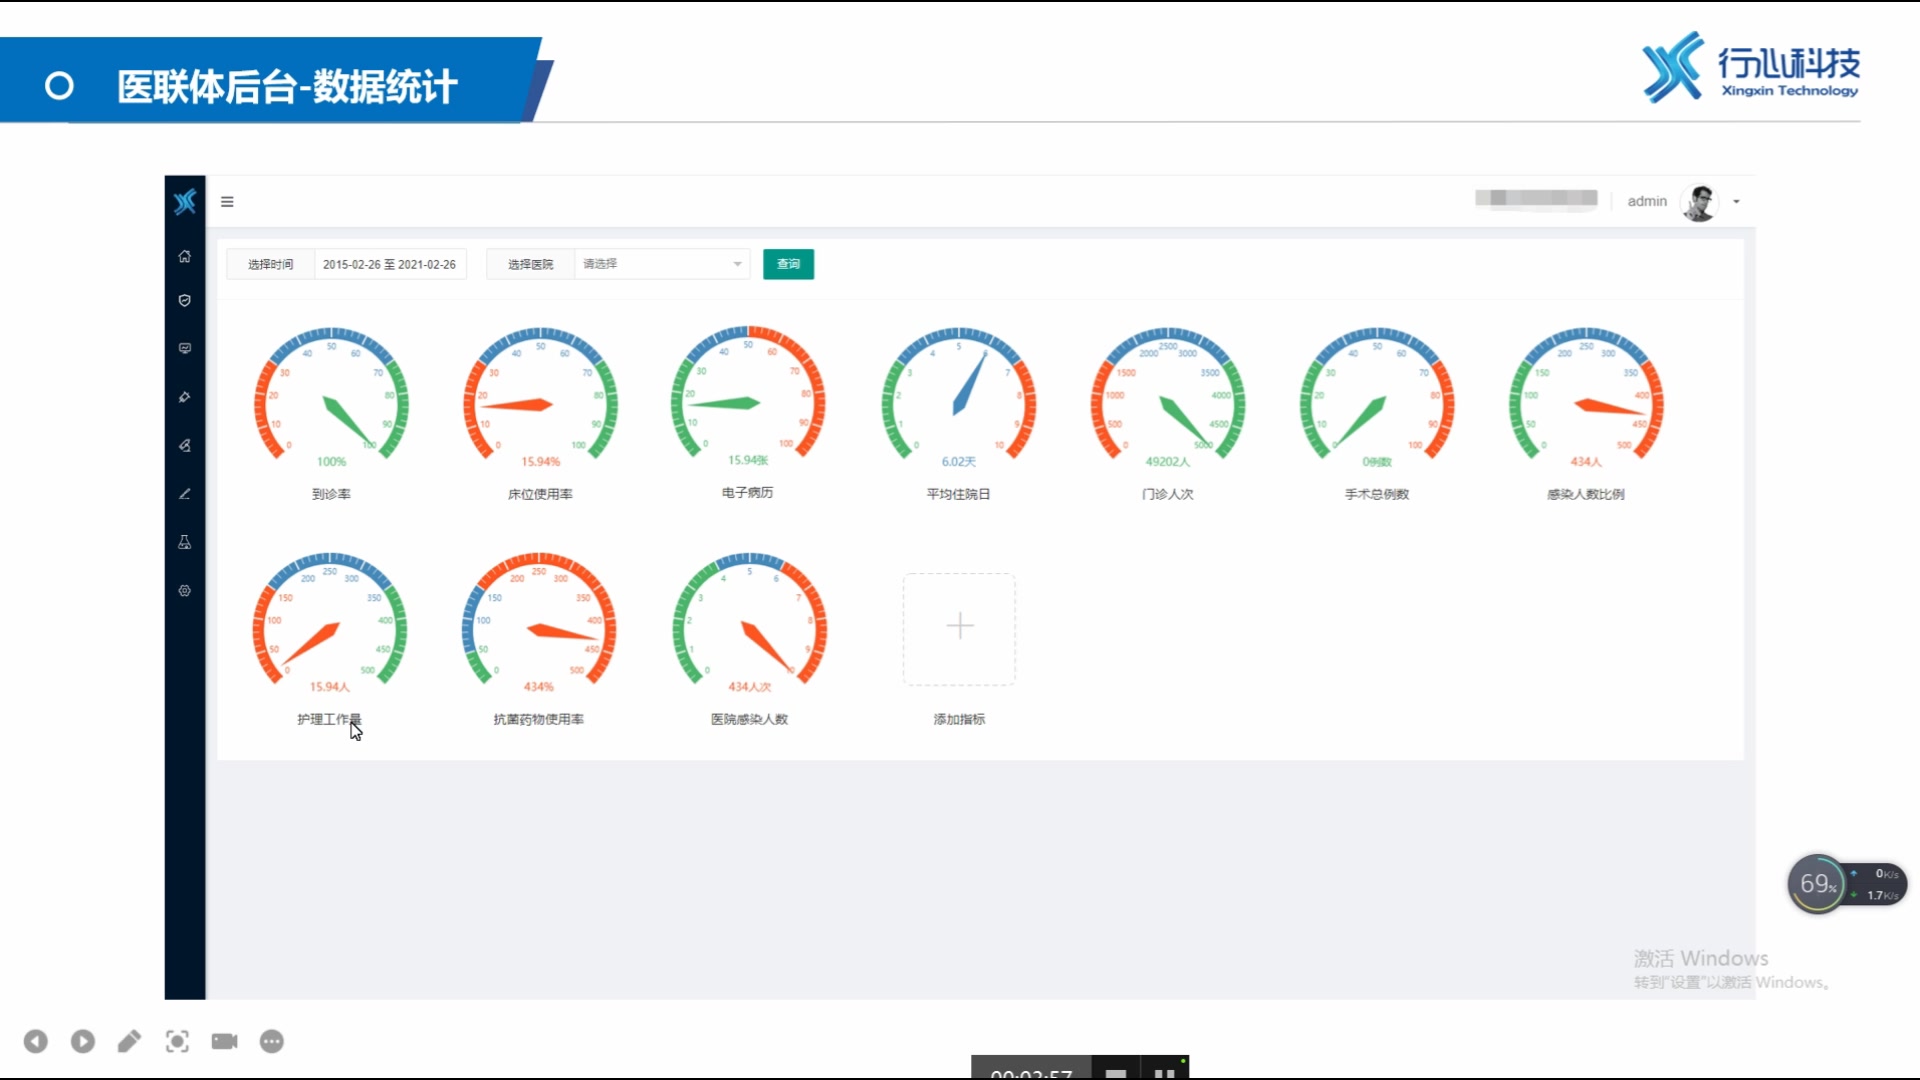Click the 6.02天 value text
Screen dimensions: 1920x1080
pyautogui.click(x=958, y=462)
